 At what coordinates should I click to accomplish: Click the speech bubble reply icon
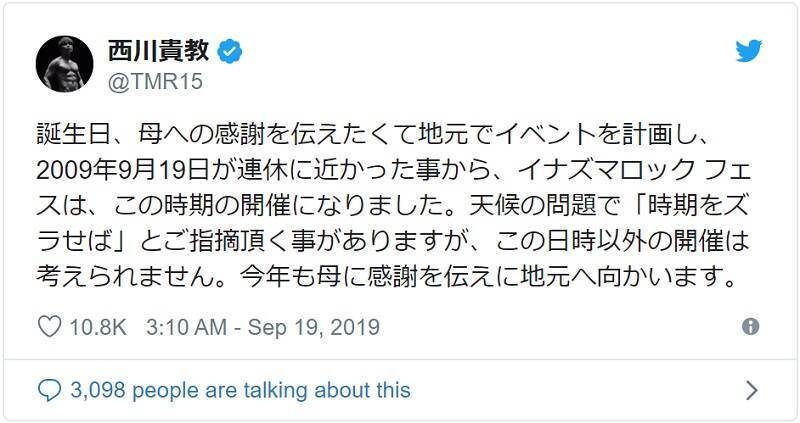point(49,389)
